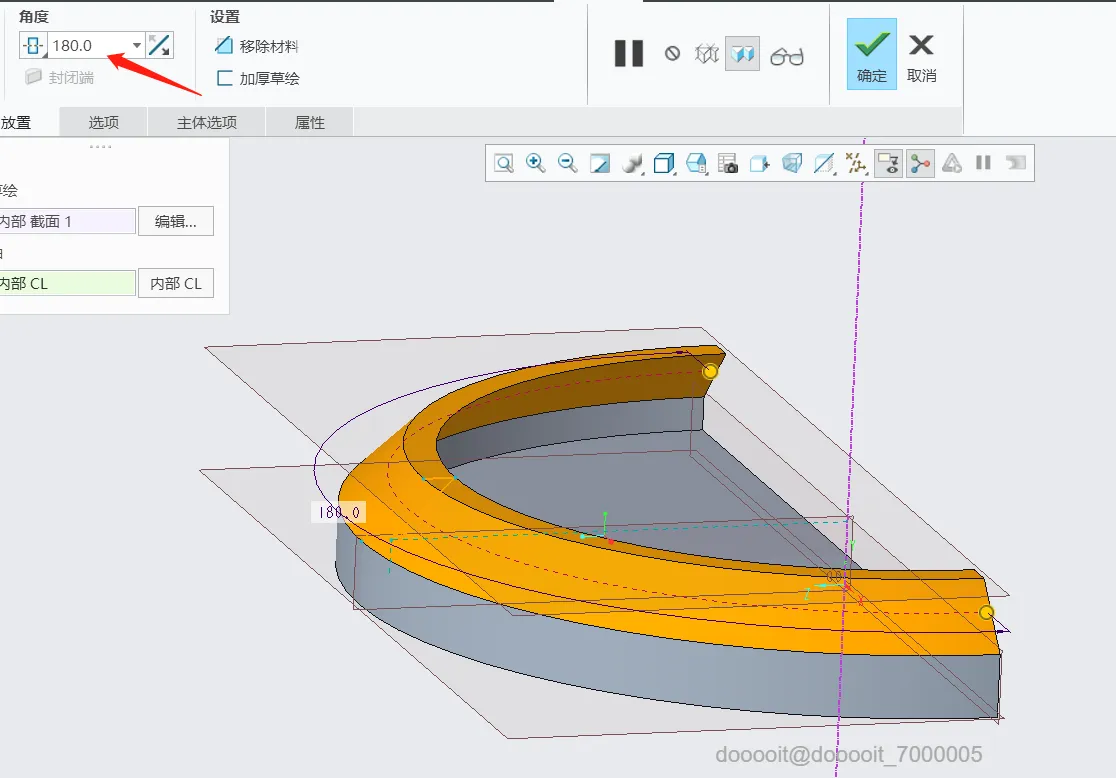Click the glasses verify preview icon
The height and width of the screenshot is (778, 1116).
(x=787, y=55)
